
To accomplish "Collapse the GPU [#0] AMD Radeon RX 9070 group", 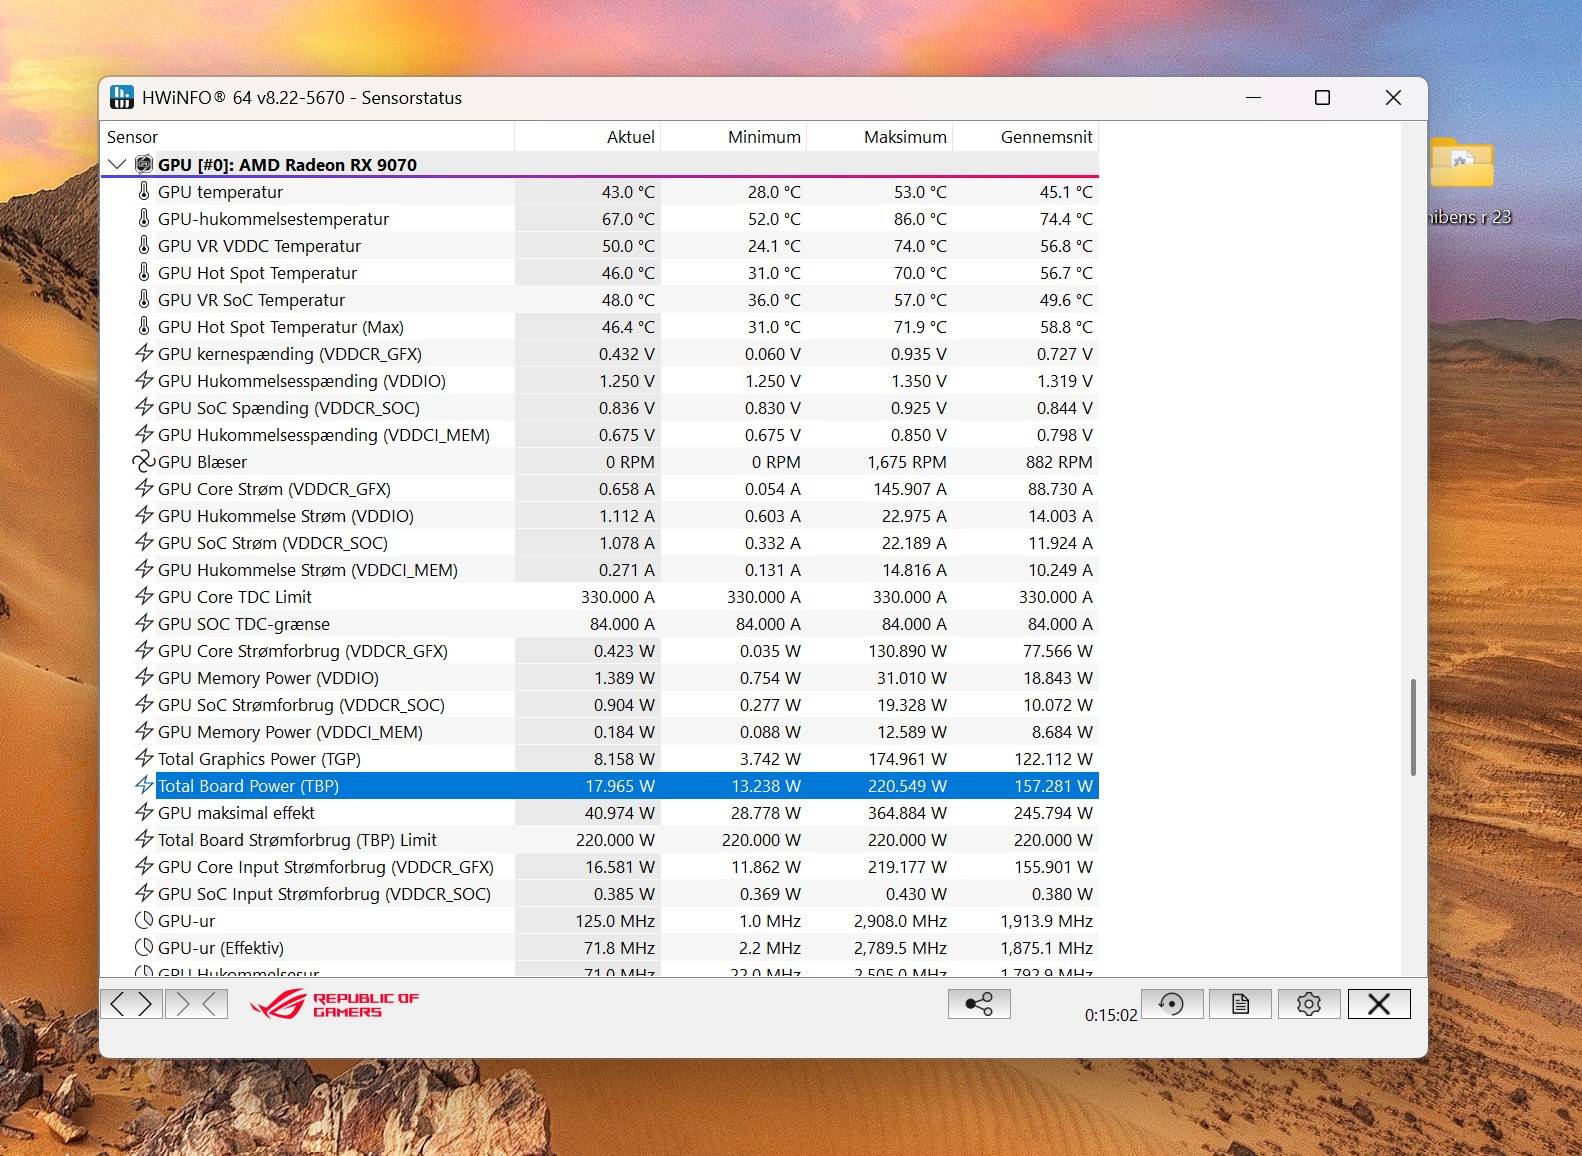I will (x=117, y=164).
